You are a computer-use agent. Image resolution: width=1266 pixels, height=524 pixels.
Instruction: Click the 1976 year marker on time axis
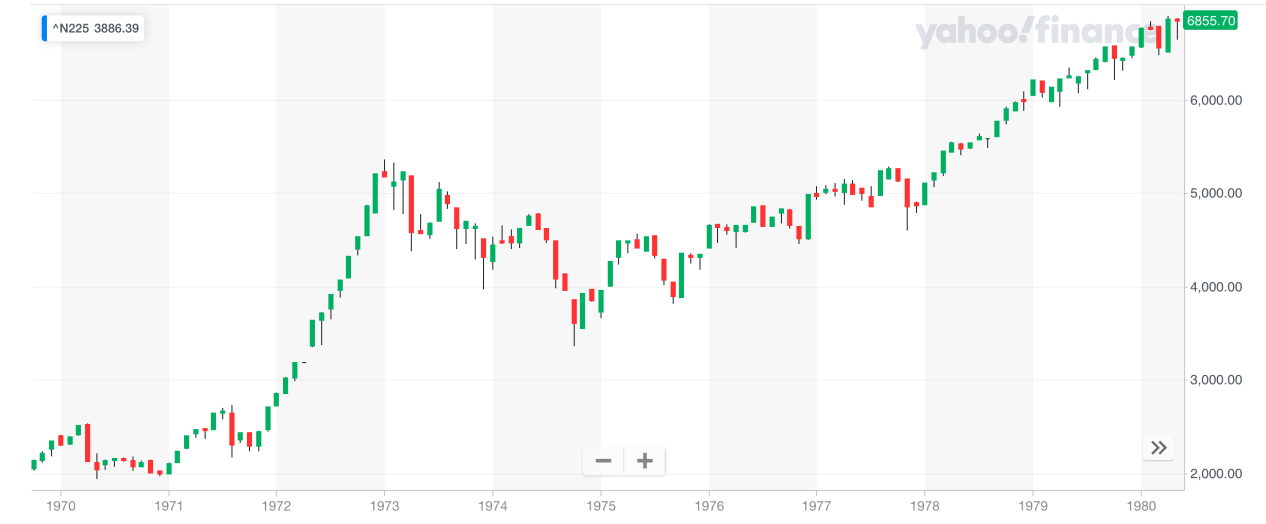point(709,508)
